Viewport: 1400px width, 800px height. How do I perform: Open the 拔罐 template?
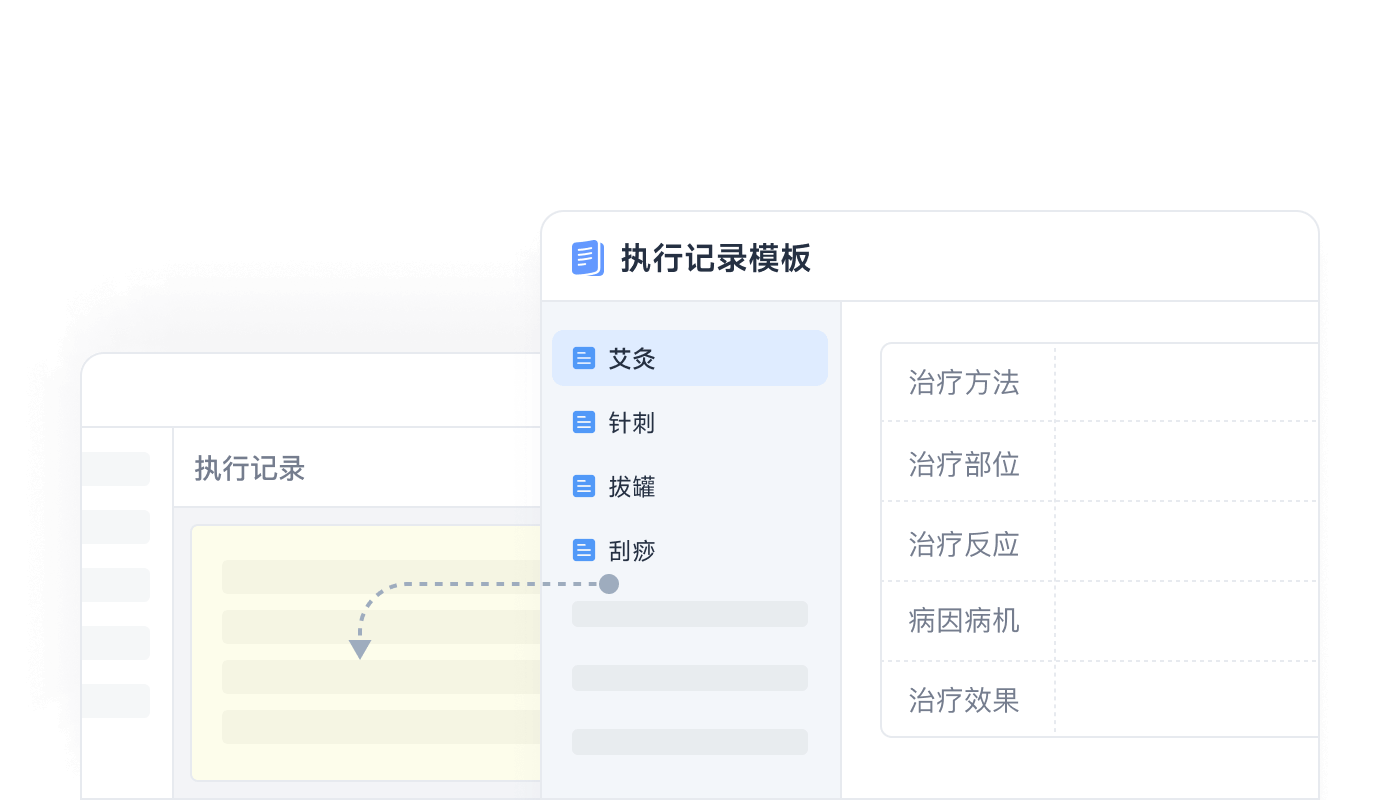pyautogui.click(x=690, y=486)
